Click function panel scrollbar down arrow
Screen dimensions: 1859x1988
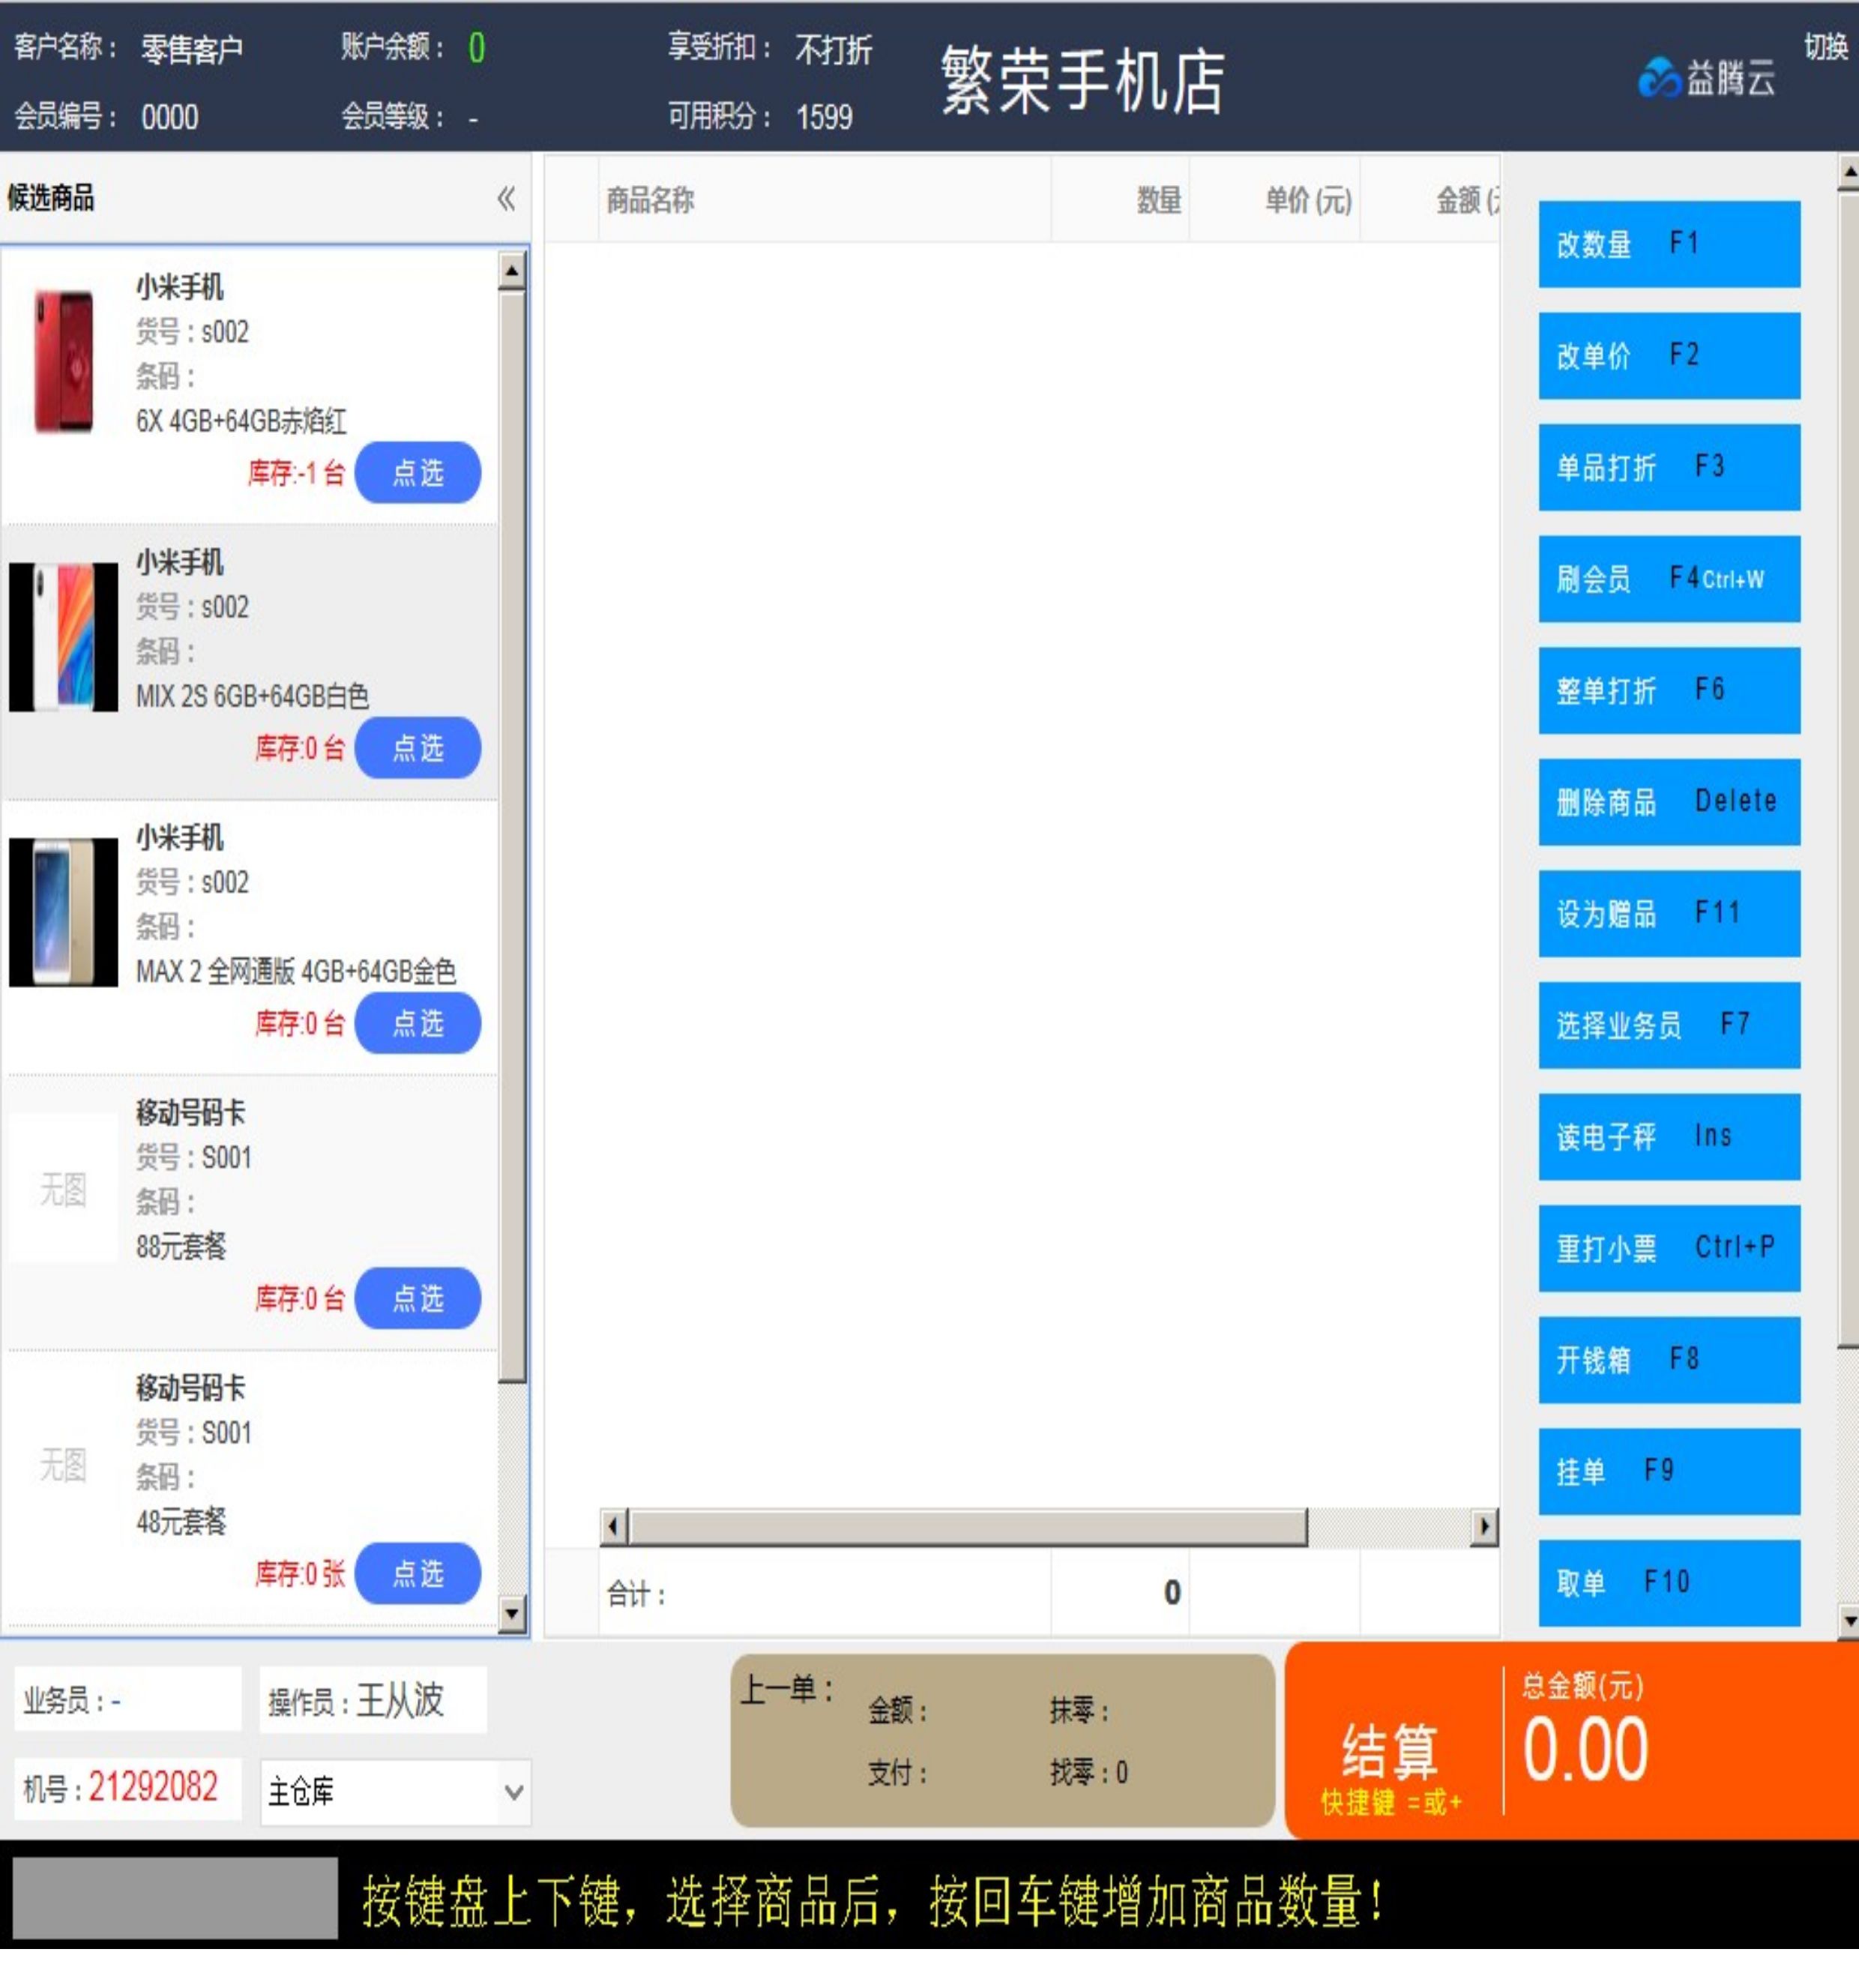click(x=1849, y=1620)
